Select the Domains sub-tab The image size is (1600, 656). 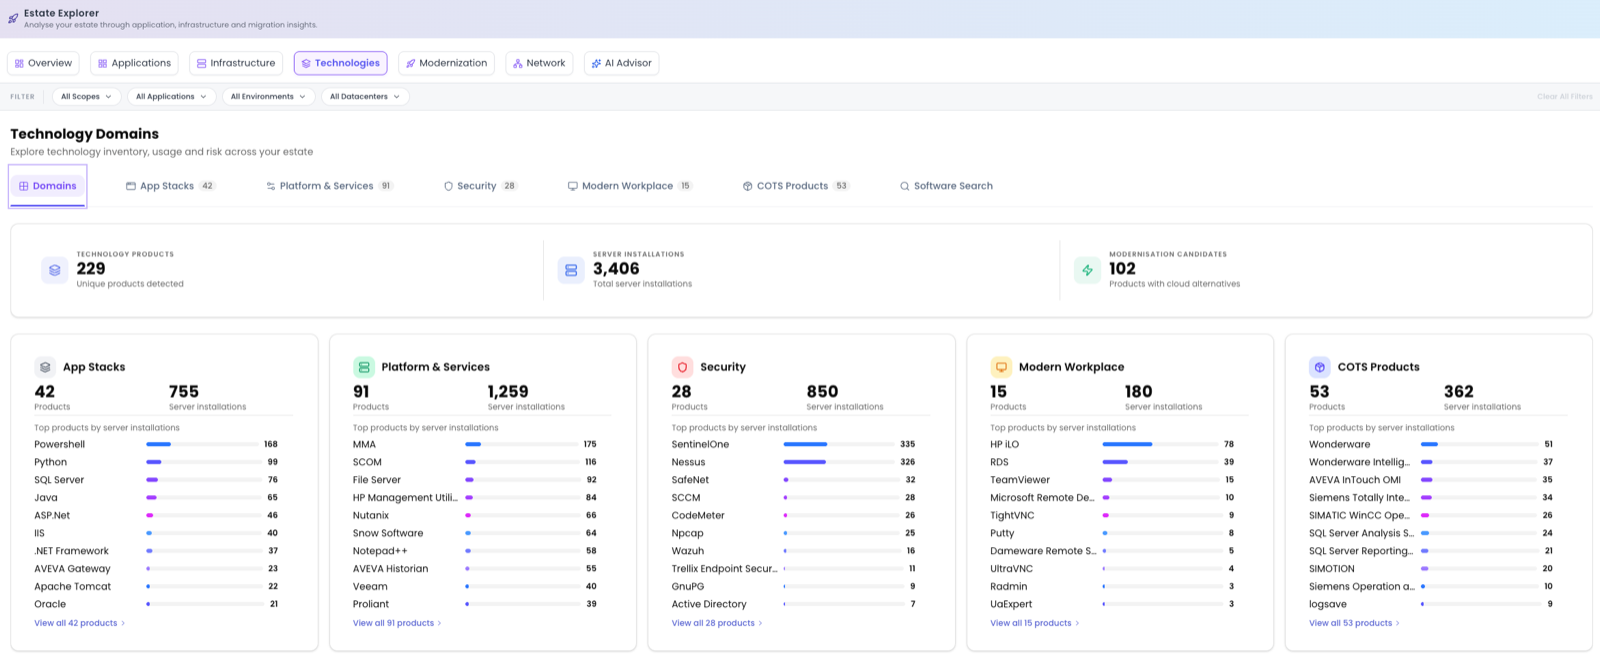click(x=48, y=186)
